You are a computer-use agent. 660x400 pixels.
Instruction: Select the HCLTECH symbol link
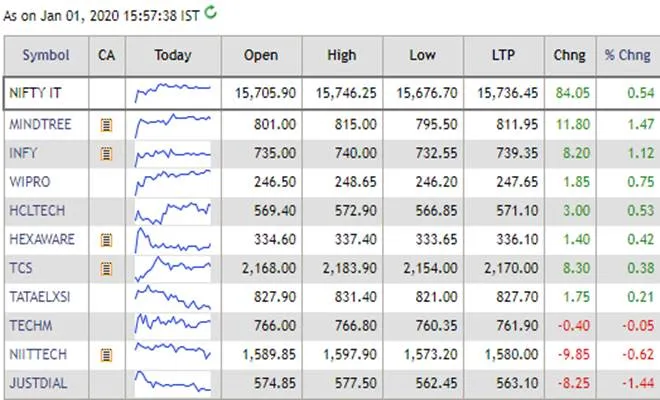pos(36,211)
